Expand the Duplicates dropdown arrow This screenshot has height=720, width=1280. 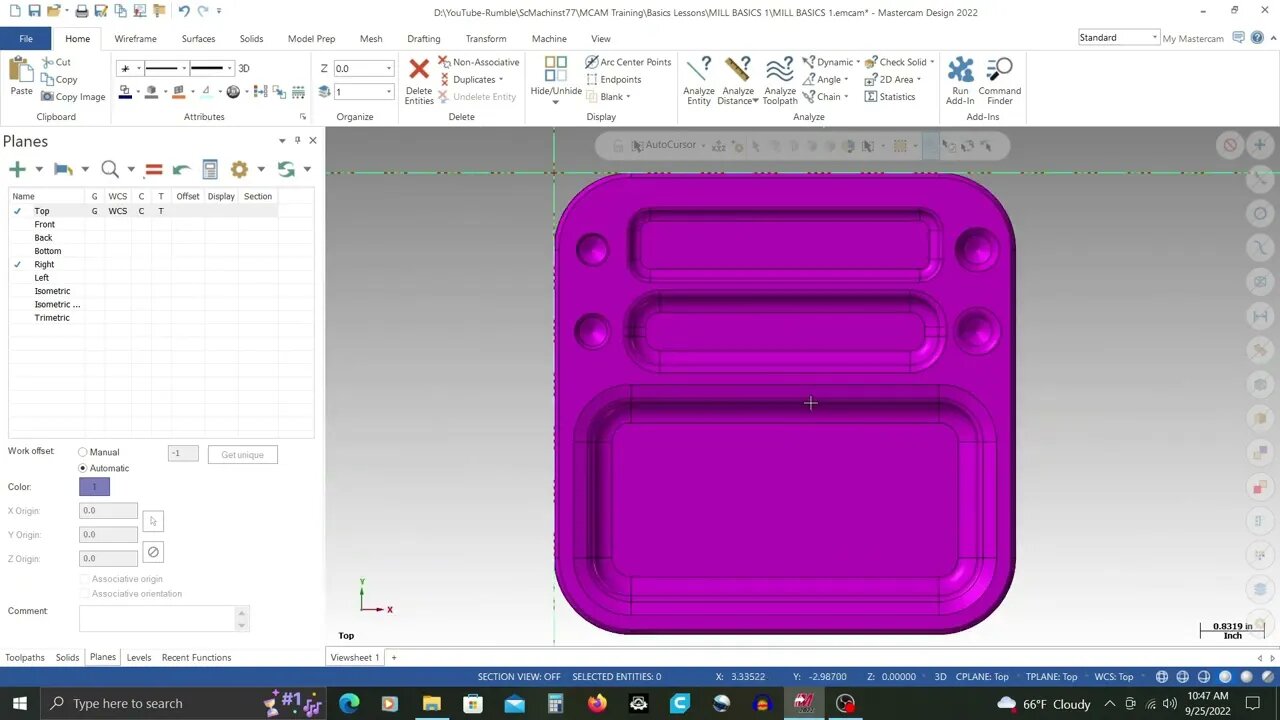(x=501, y=80)
